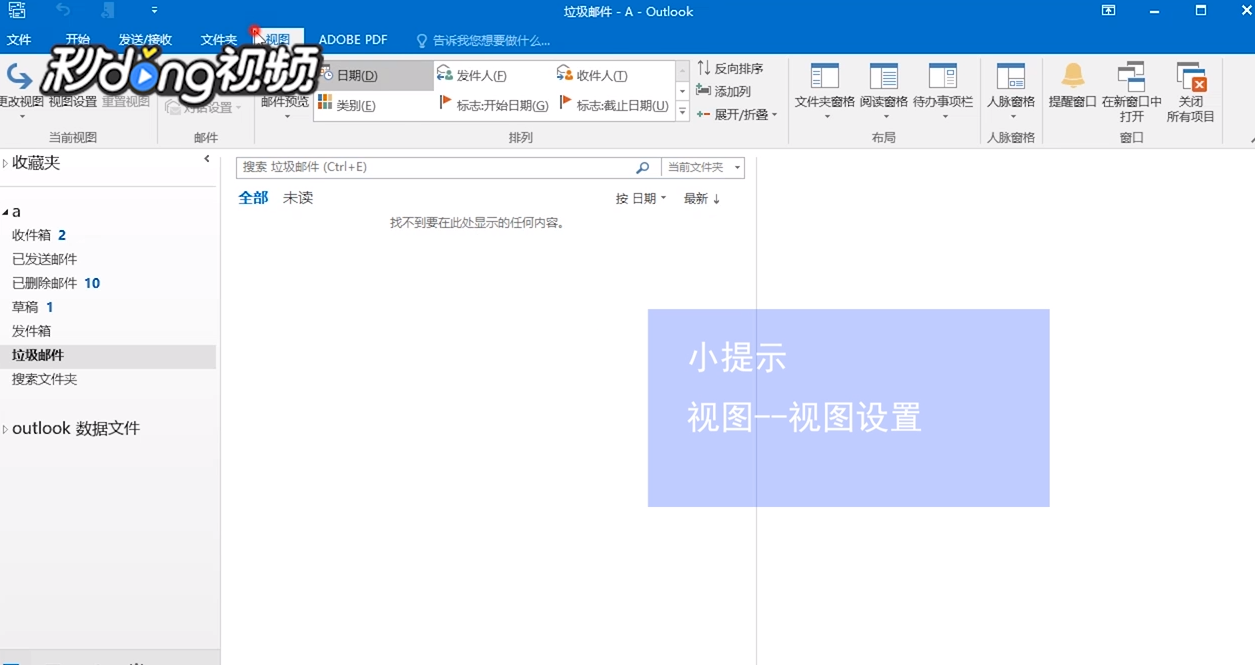Click 添加列 button

(x=723, y=91)
